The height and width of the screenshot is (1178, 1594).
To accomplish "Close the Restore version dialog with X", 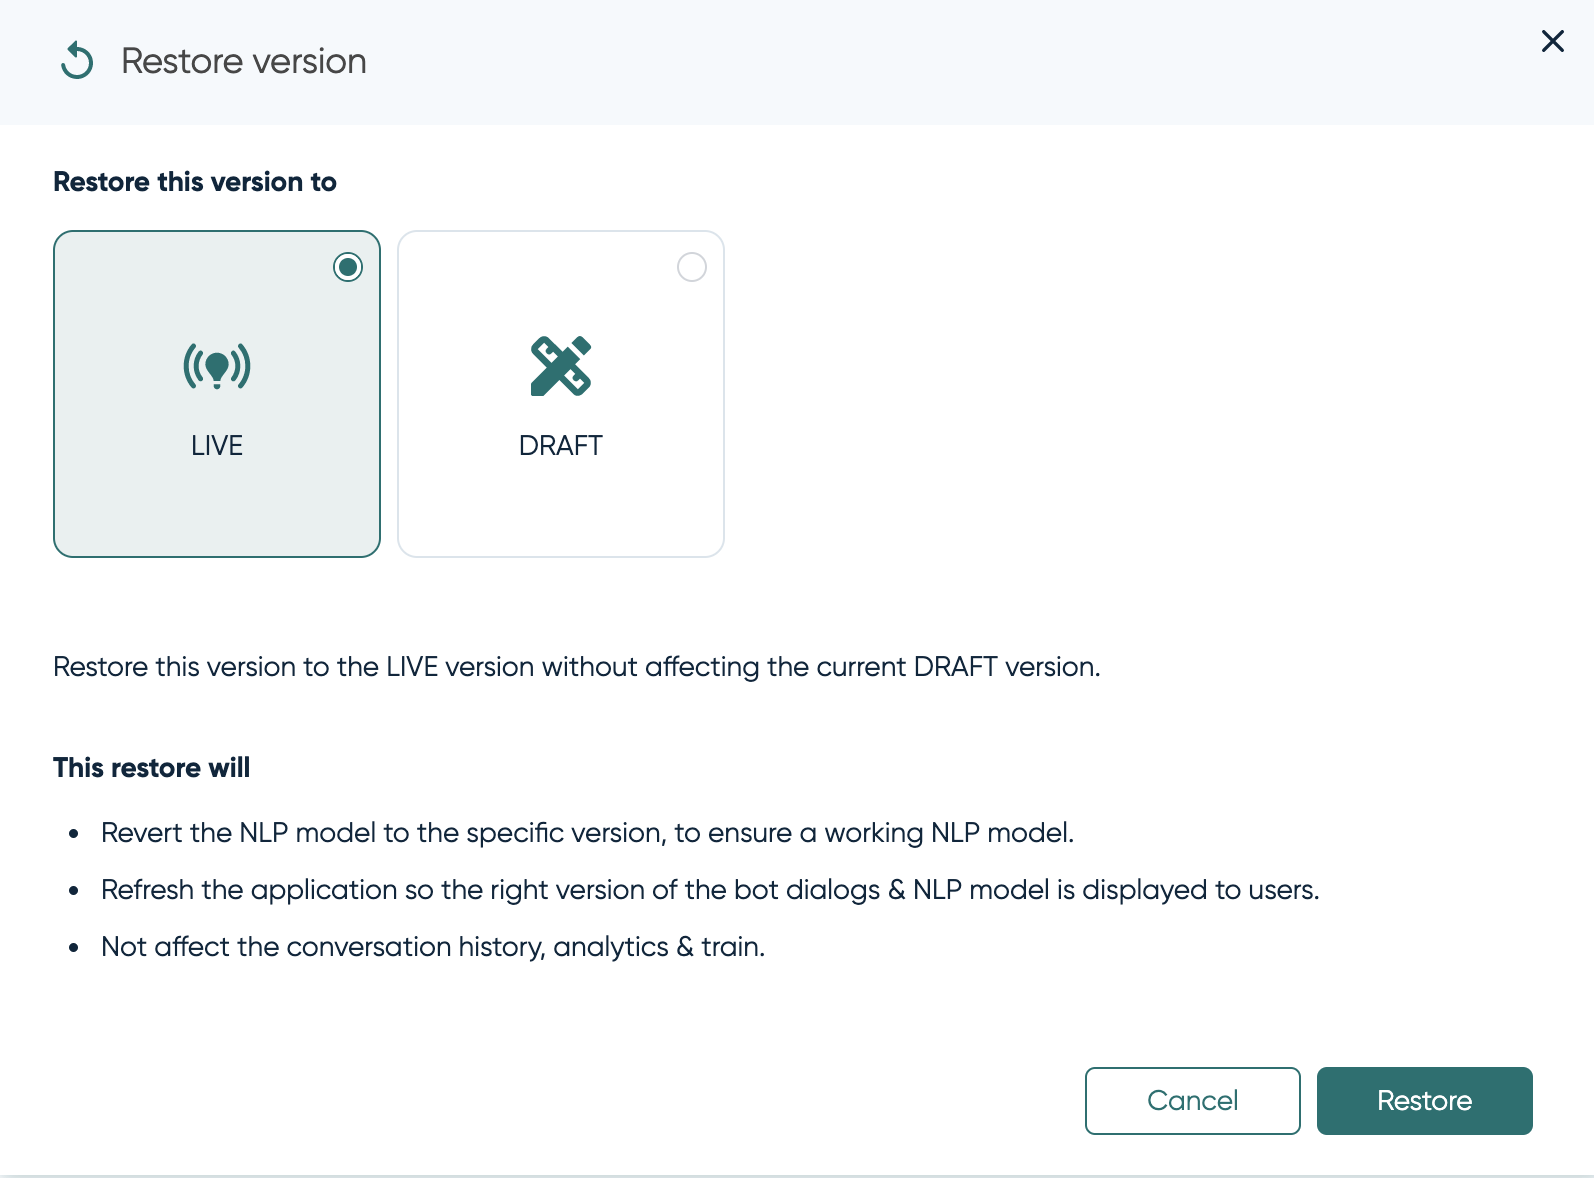I will click(x=1552, y=41).
